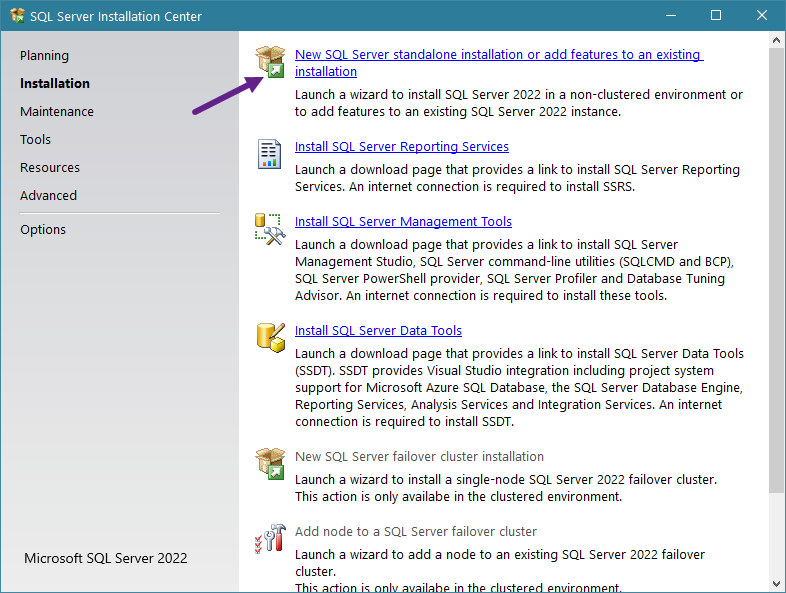Screen dimensions: 786x593
Task: Click Add node to a SQL Server failover cluster
Action: pos(416,532)
